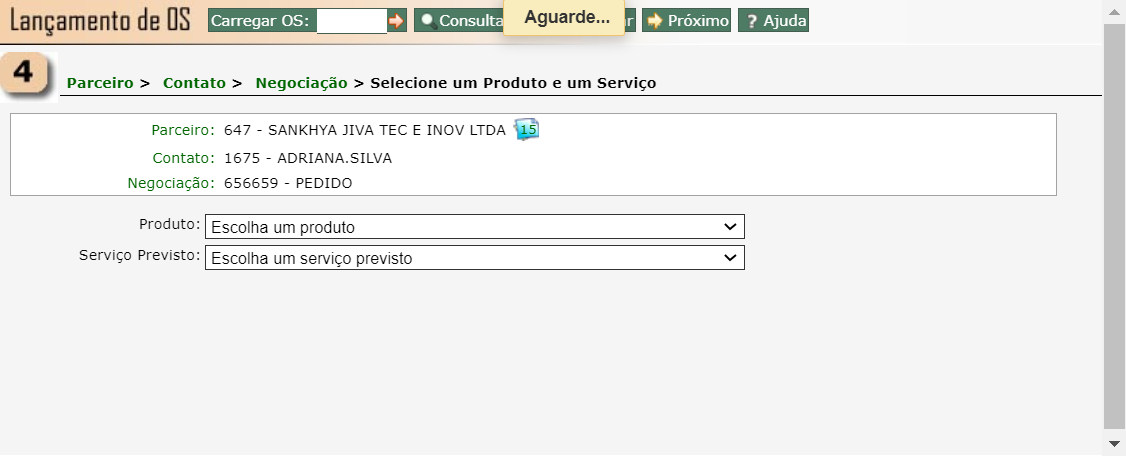This screenshot has height=456, width=1126.
Task: Click the Consultar magnifier icon
Action: pos(429,22)
